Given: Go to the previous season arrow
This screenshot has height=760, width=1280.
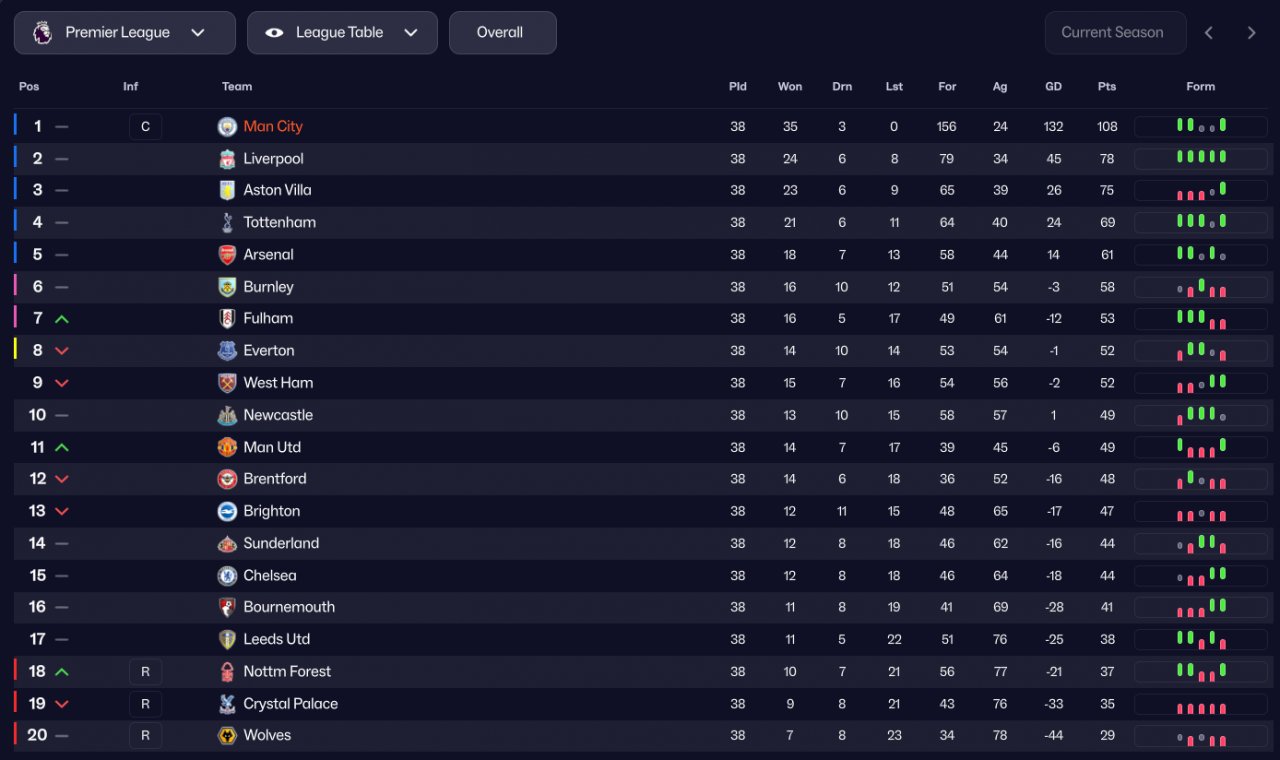Looking at the screenshot, I should [1209, 32].
